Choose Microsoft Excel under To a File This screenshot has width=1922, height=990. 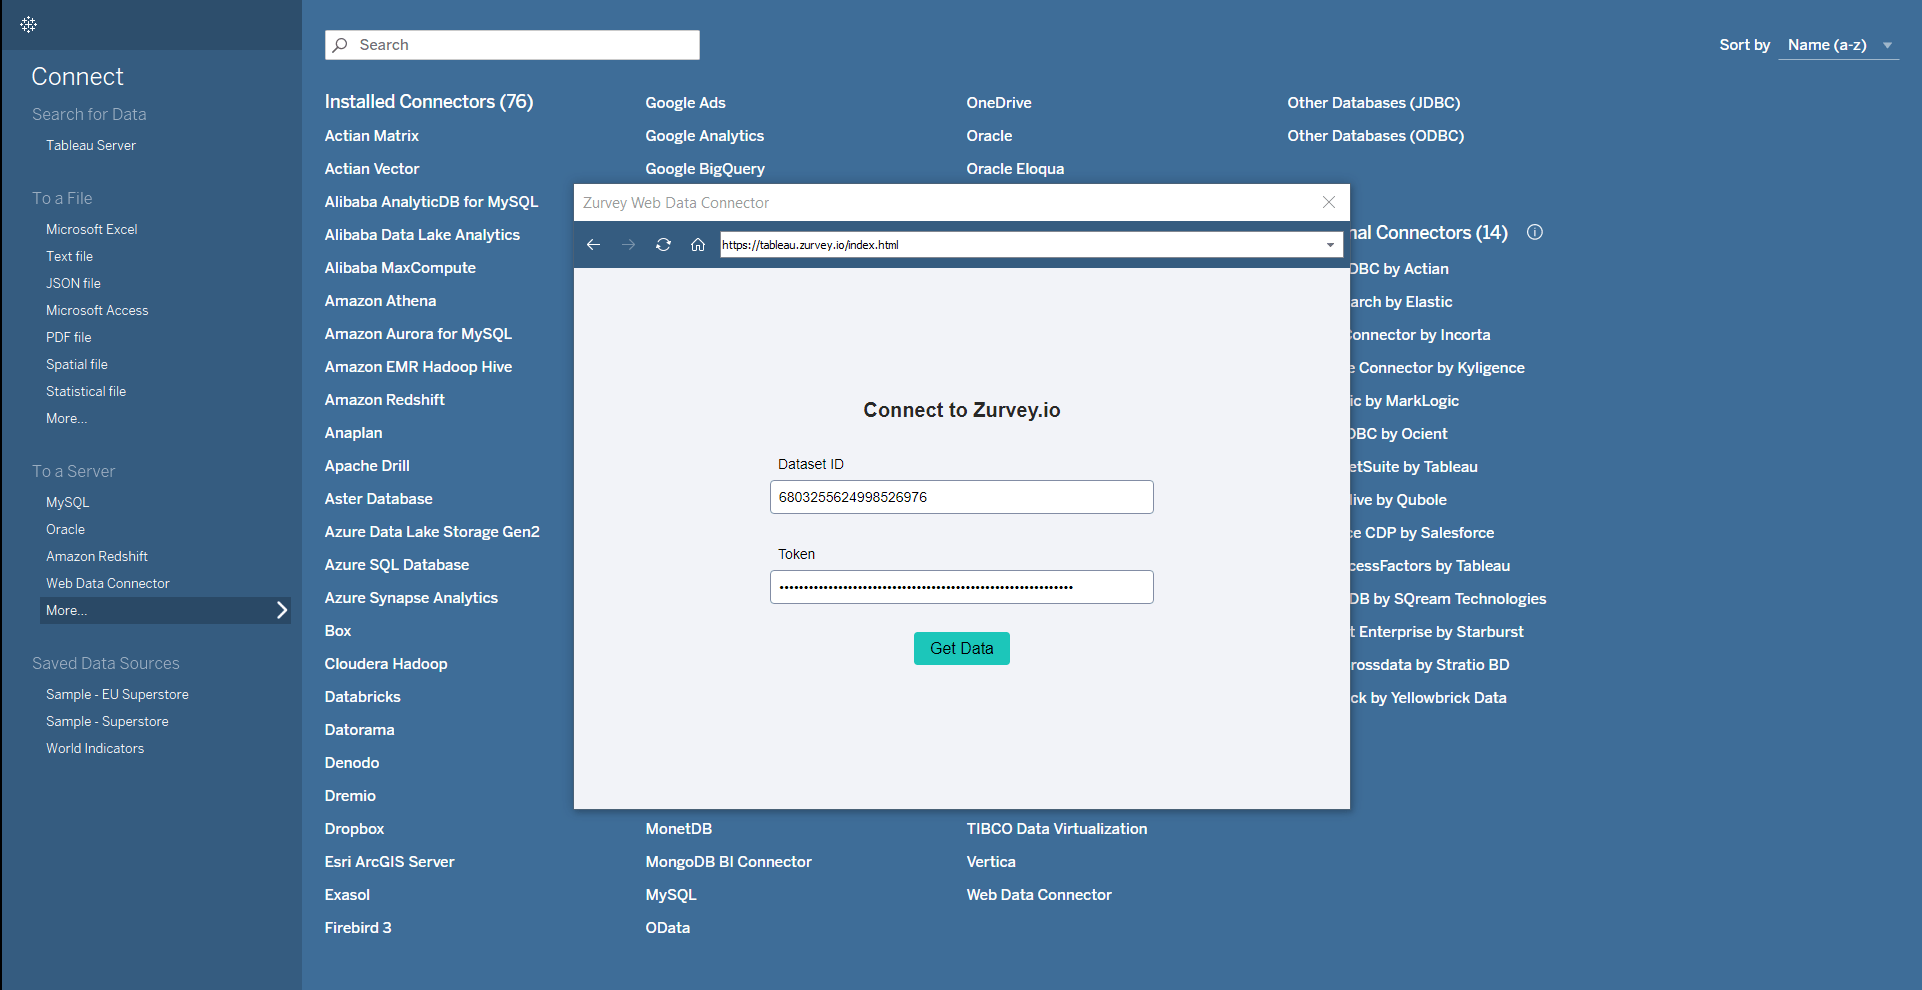coord(92,229)
